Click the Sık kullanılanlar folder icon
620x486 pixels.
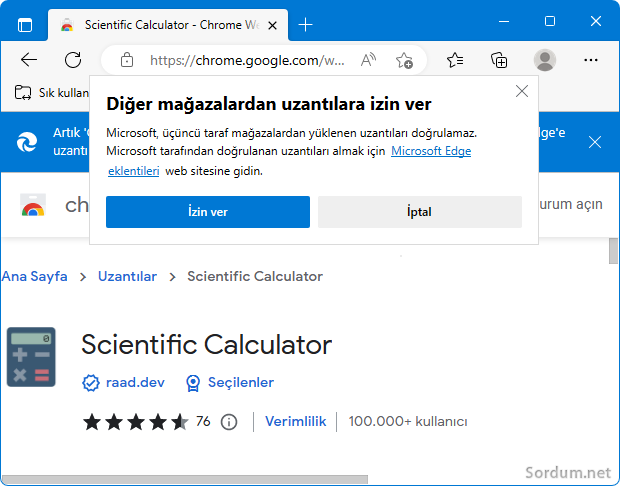pyautogui.click(x=23, y=93)
